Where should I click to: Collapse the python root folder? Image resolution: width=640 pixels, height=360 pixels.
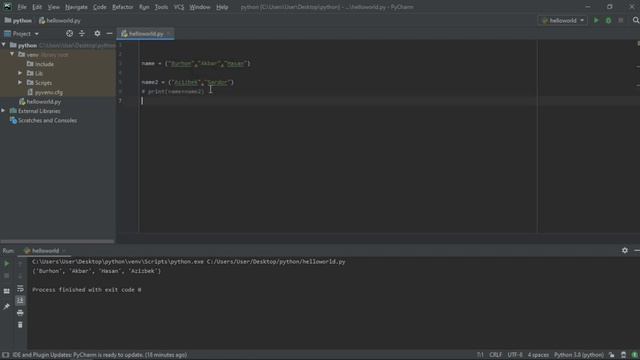click(4, 45)
